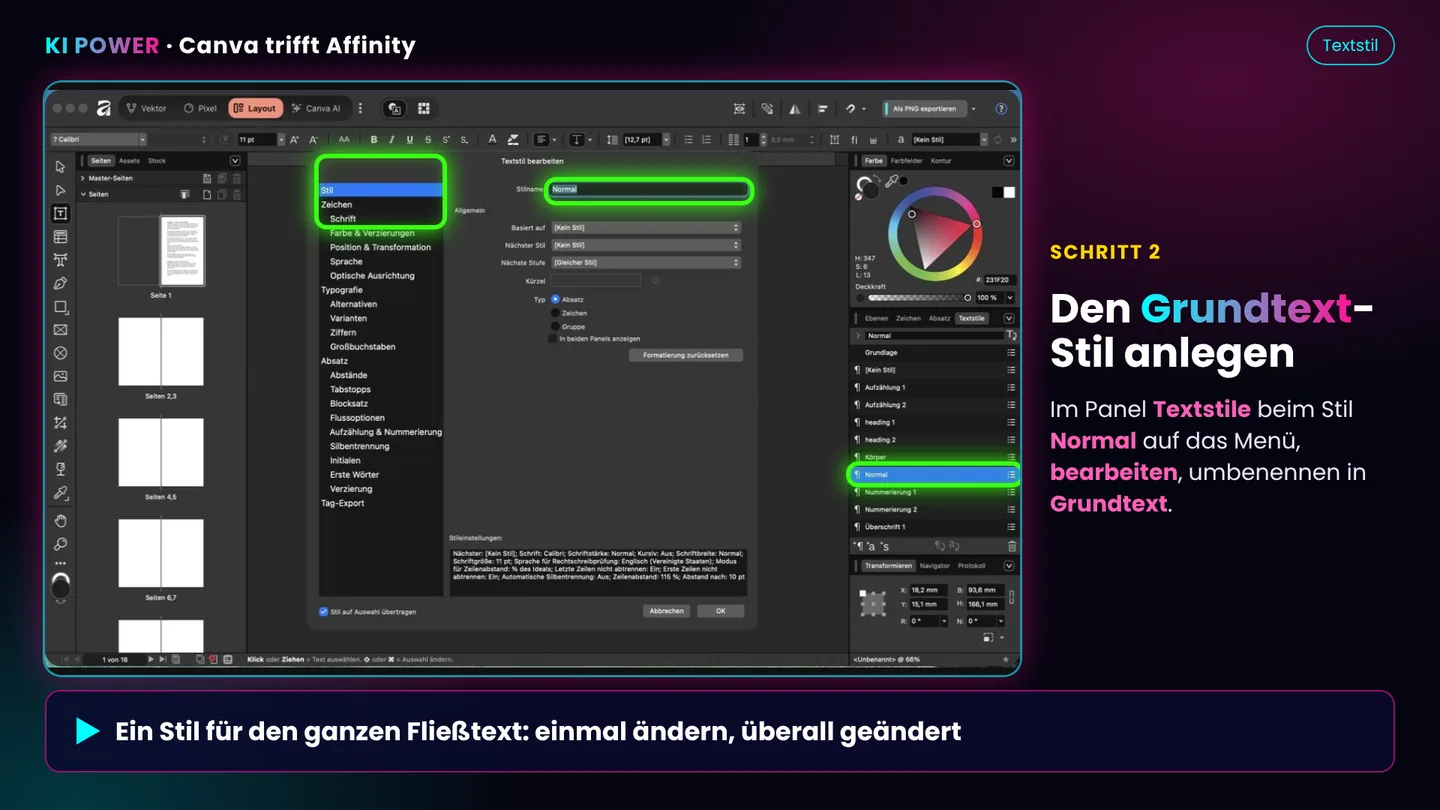Open the Nächster Stil dropdown

(646, 245)
